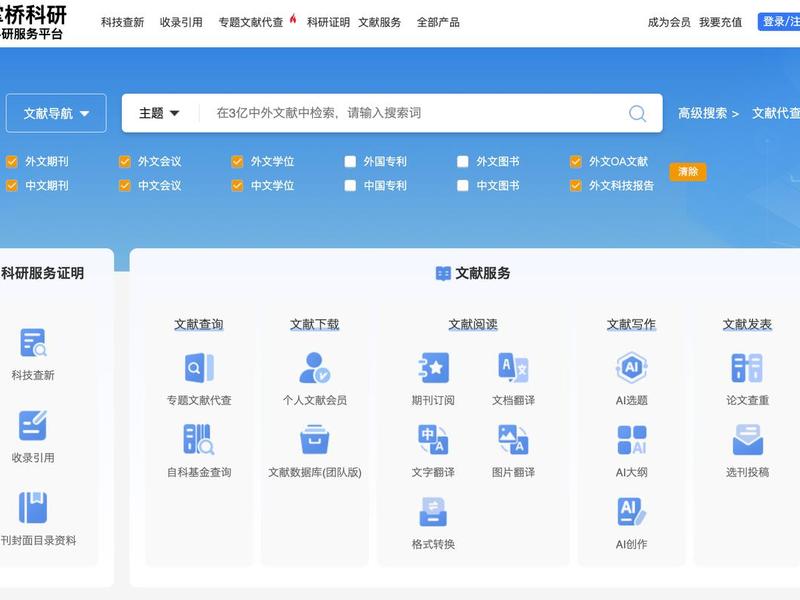
Task: Uncheck the 外文学位 checkbox
Action: coord(237,162)
